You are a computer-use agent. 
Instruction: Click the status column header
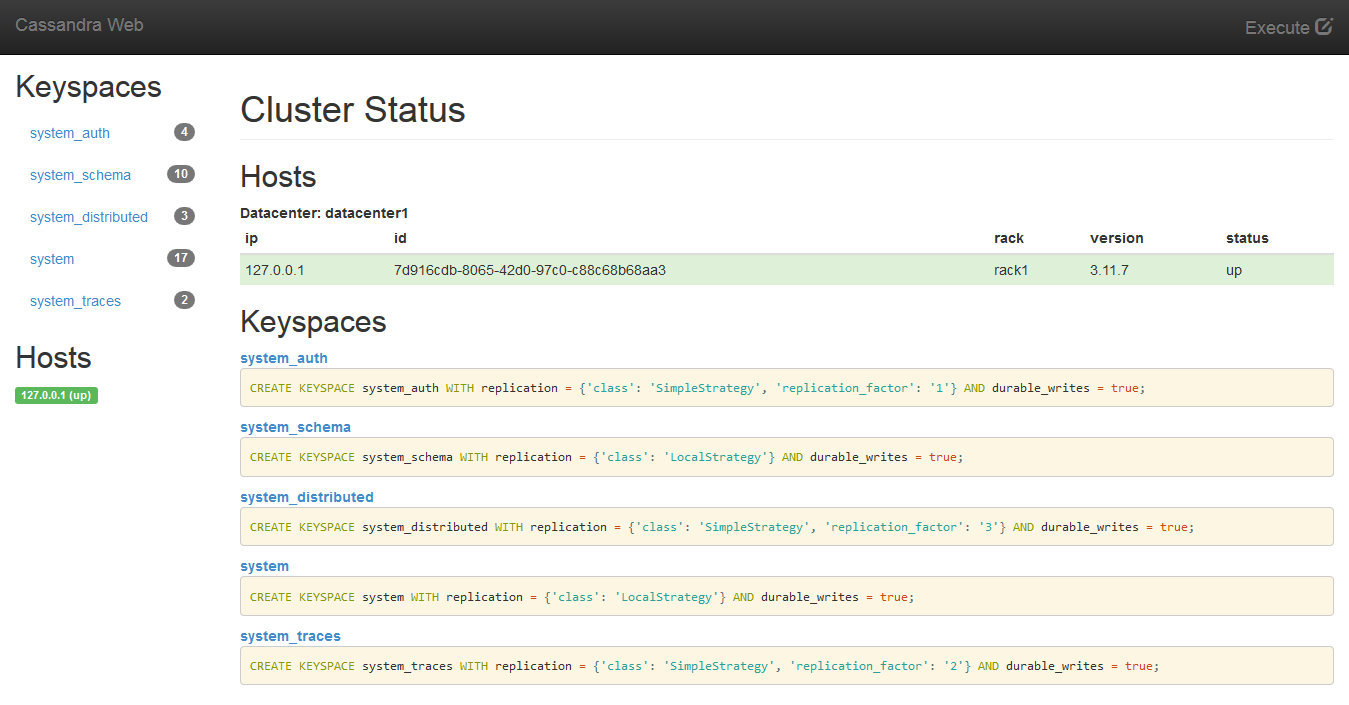pos(1247,238)
